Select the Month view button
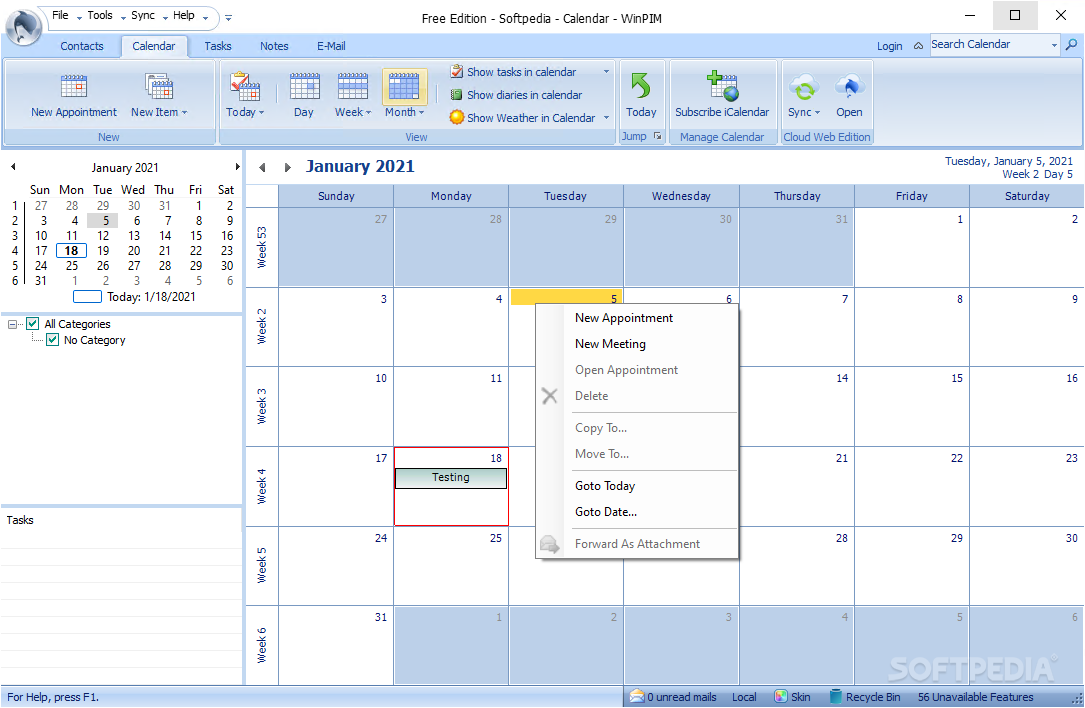 (x=404, y=96)
